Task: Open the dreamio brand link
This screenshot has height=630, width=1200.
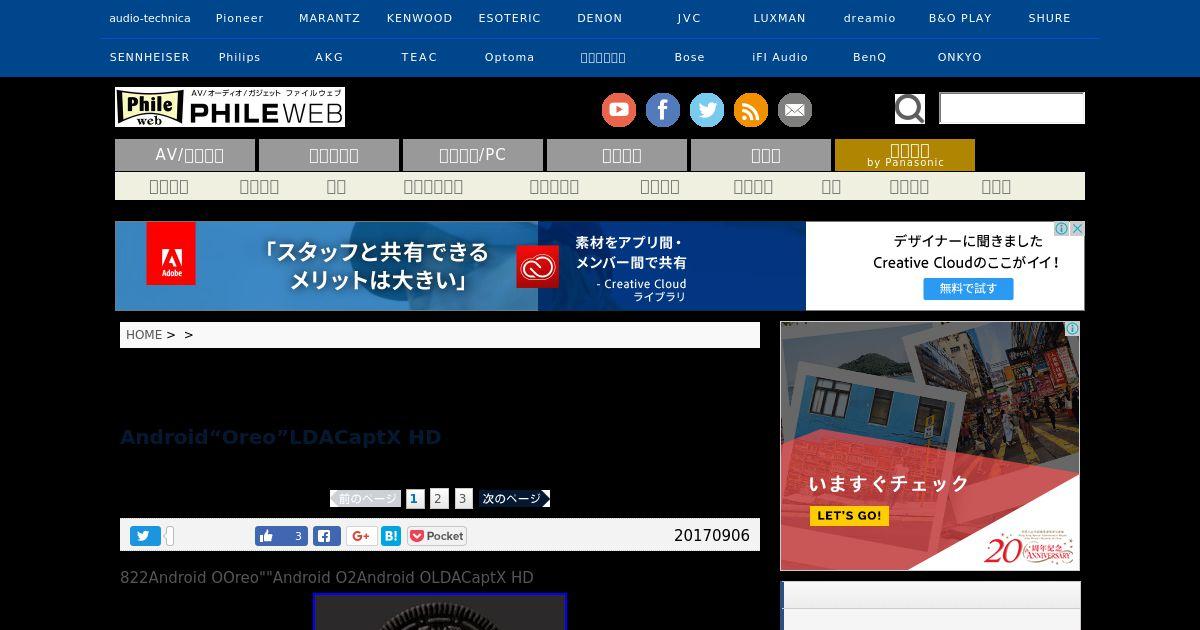Action: tap(870, 18)
